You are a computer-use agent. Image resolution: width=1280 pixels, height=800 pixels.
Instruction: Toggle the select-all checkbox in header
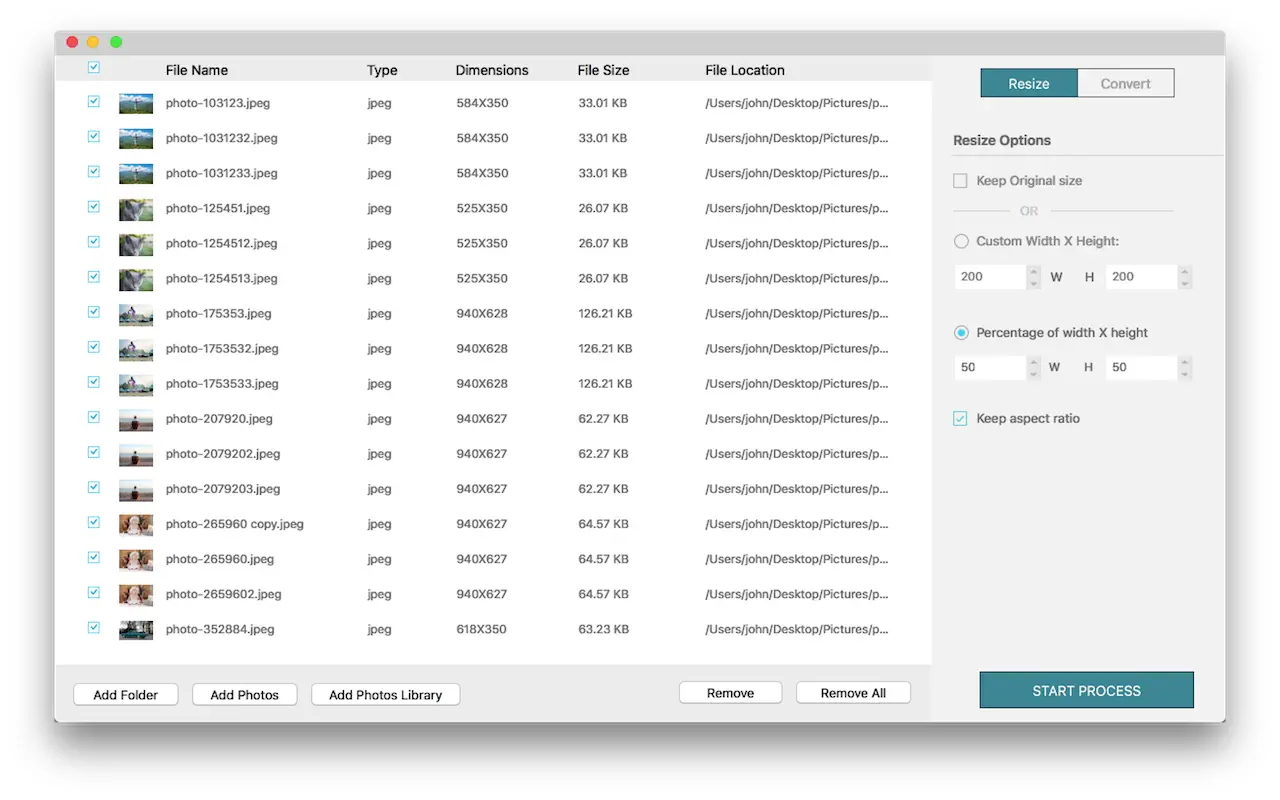pos(94,68)
